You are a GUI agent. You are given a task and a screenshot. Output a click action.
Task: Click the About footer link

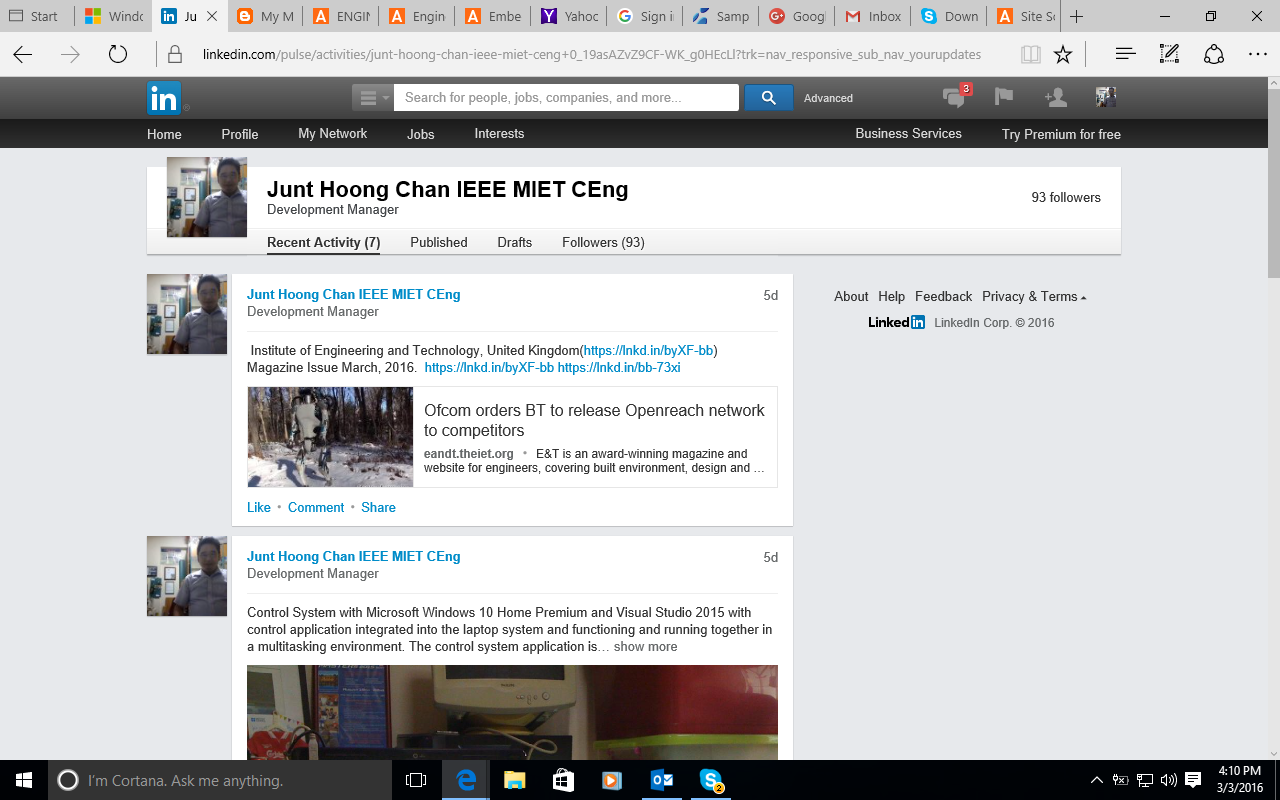click(851, 296)
